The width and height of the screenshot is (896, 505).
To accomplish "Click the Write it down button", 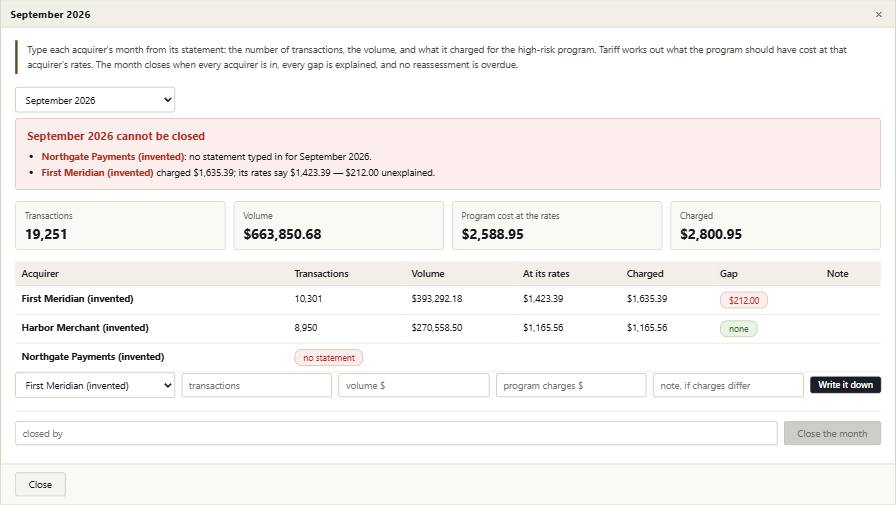I will 845,384.
